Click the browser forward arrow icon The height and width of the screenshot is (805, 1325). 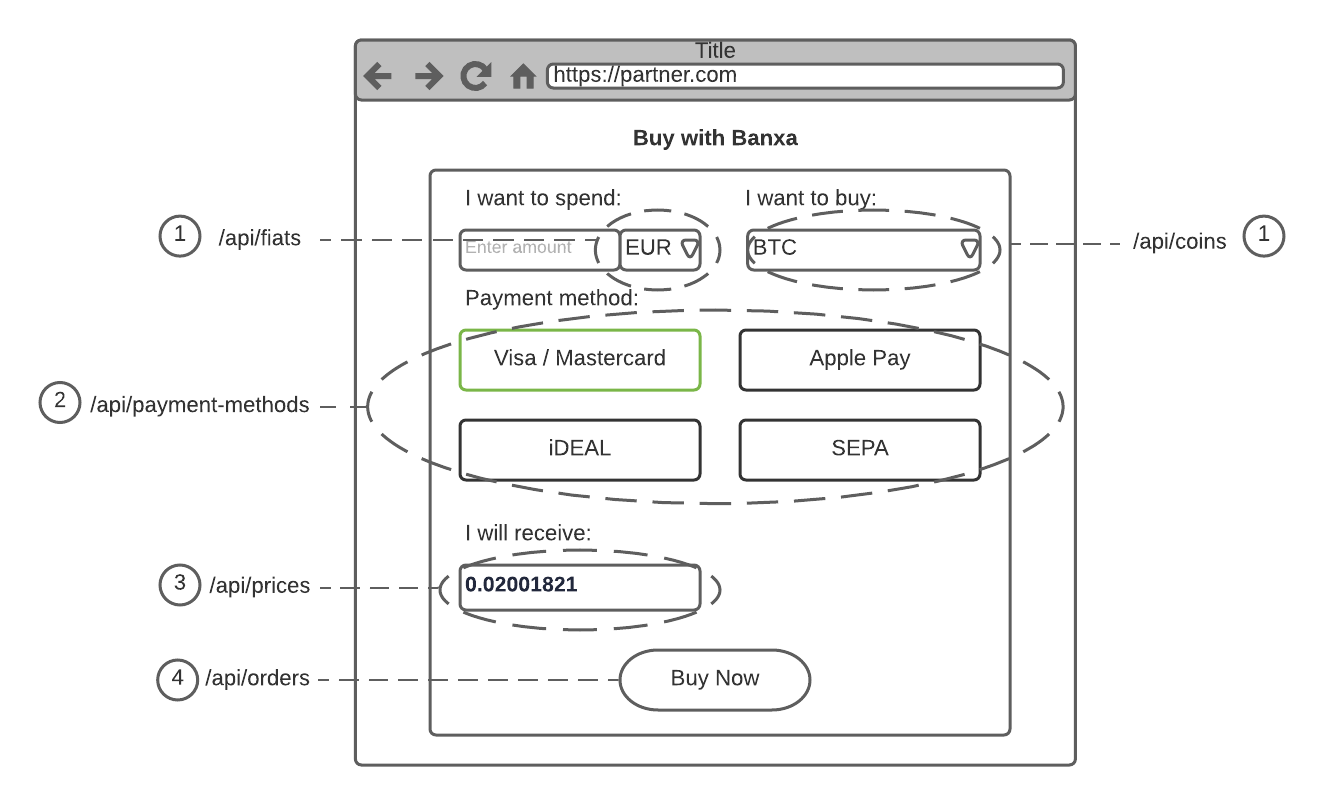[429, 76]
